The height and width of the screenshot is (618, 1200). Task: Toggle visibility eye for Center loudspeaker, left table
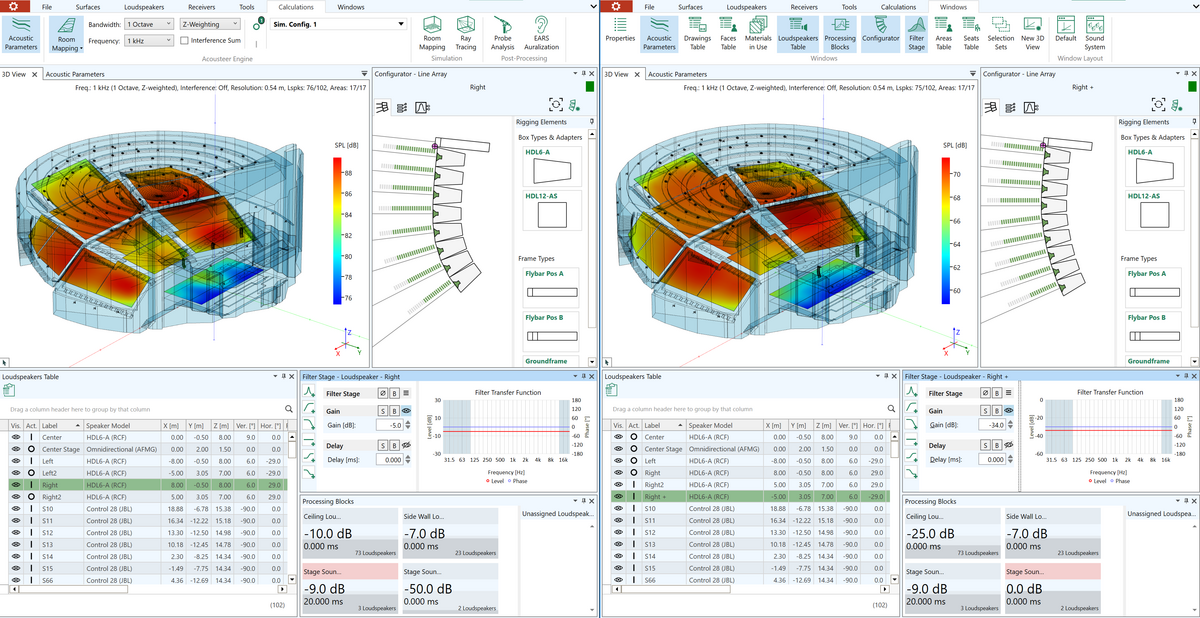tap(16, 437)
